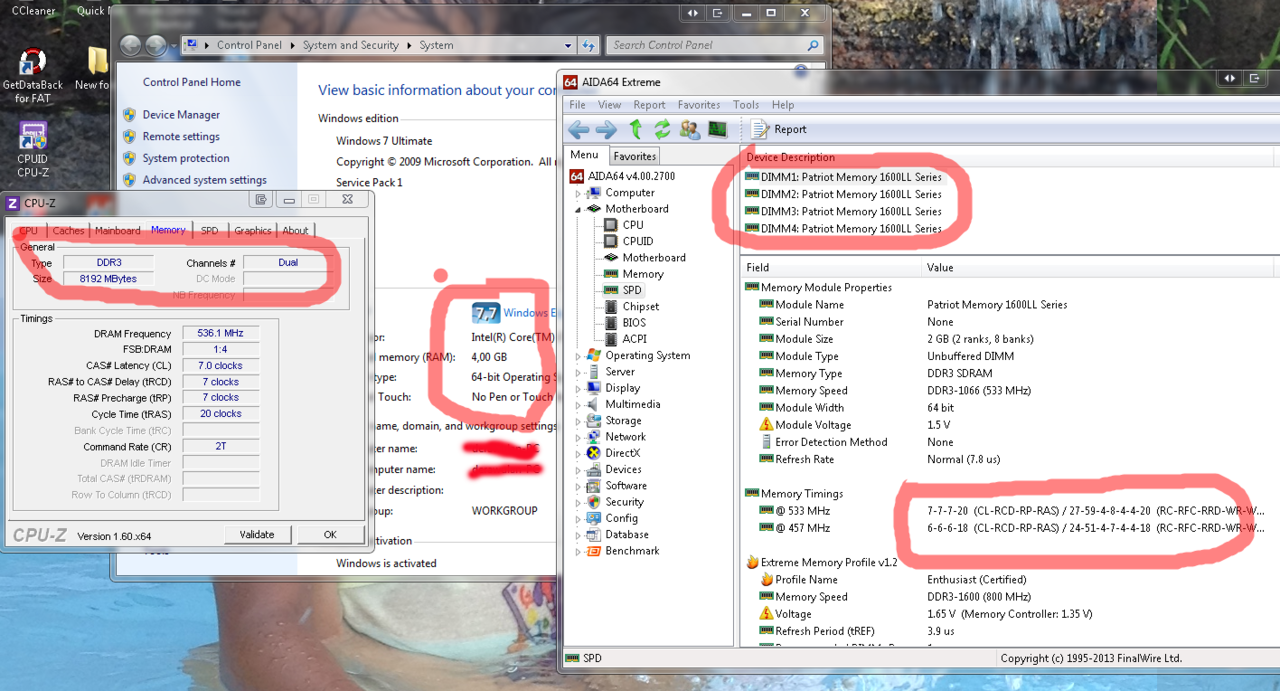Viewport: 1280px width, 691px height.
Task: Collapse the Motherboard node in AIDA64 tree
Action: point(578,209)
